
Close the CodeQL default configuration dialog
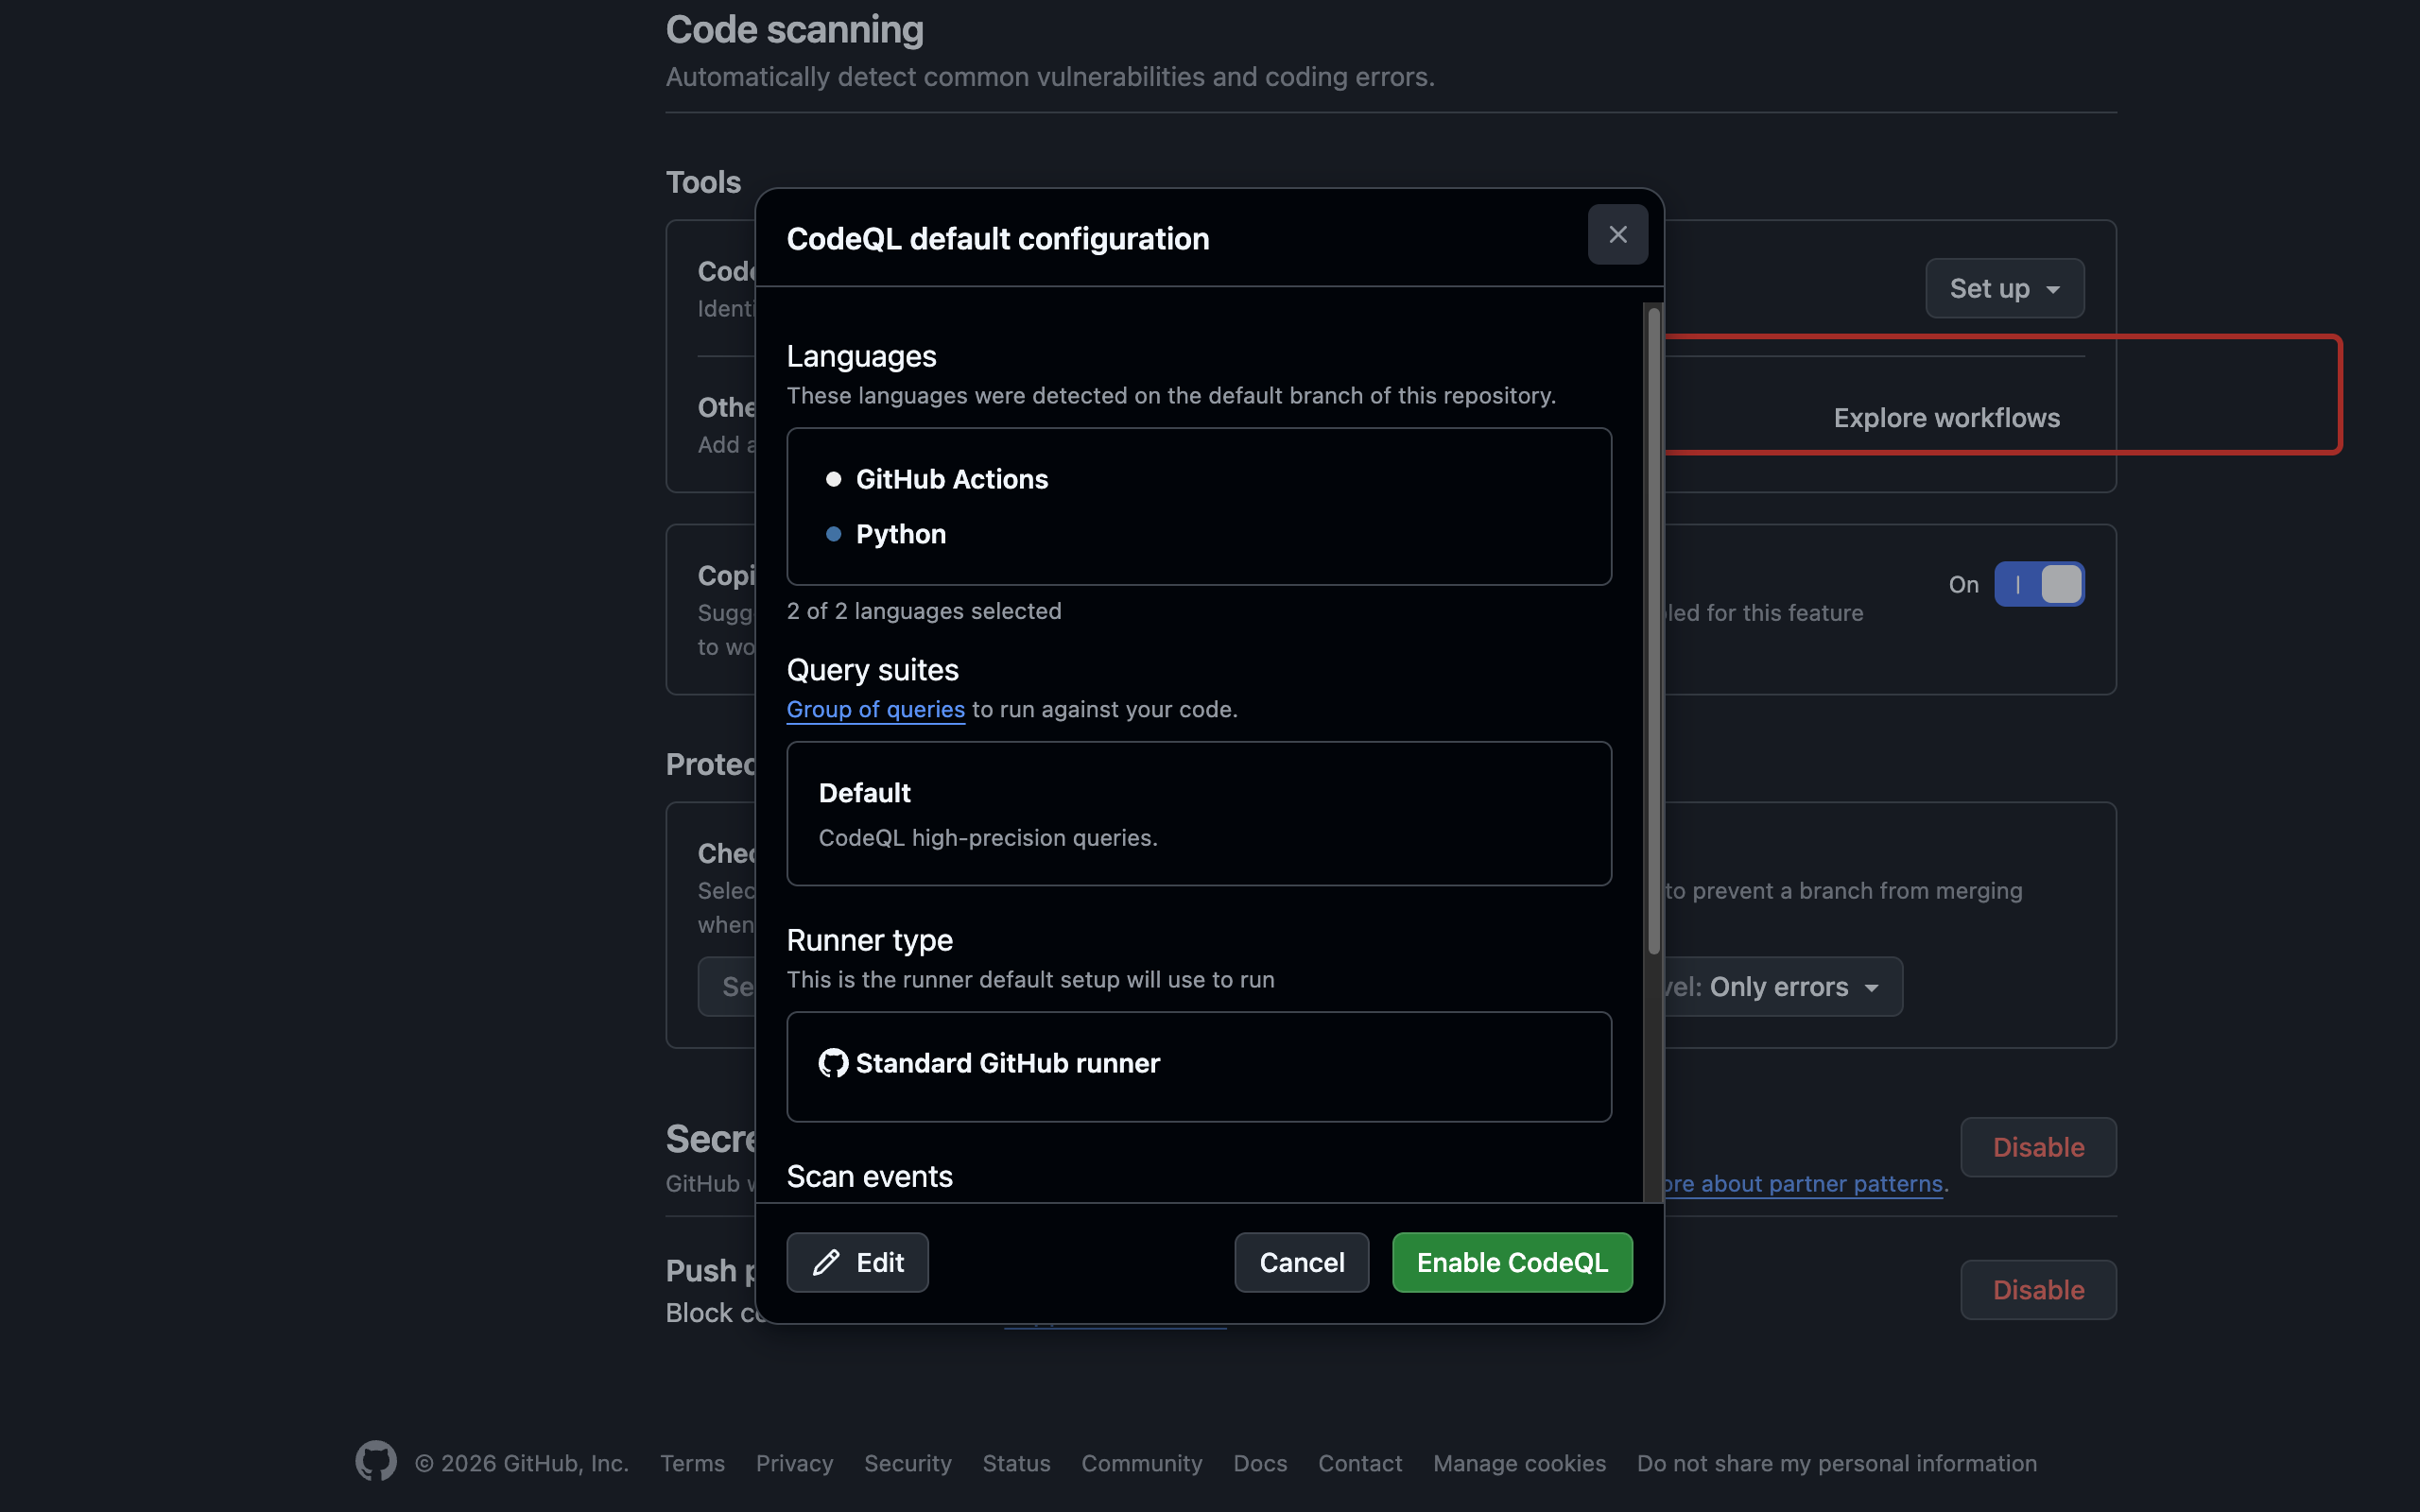[1616, 234]
